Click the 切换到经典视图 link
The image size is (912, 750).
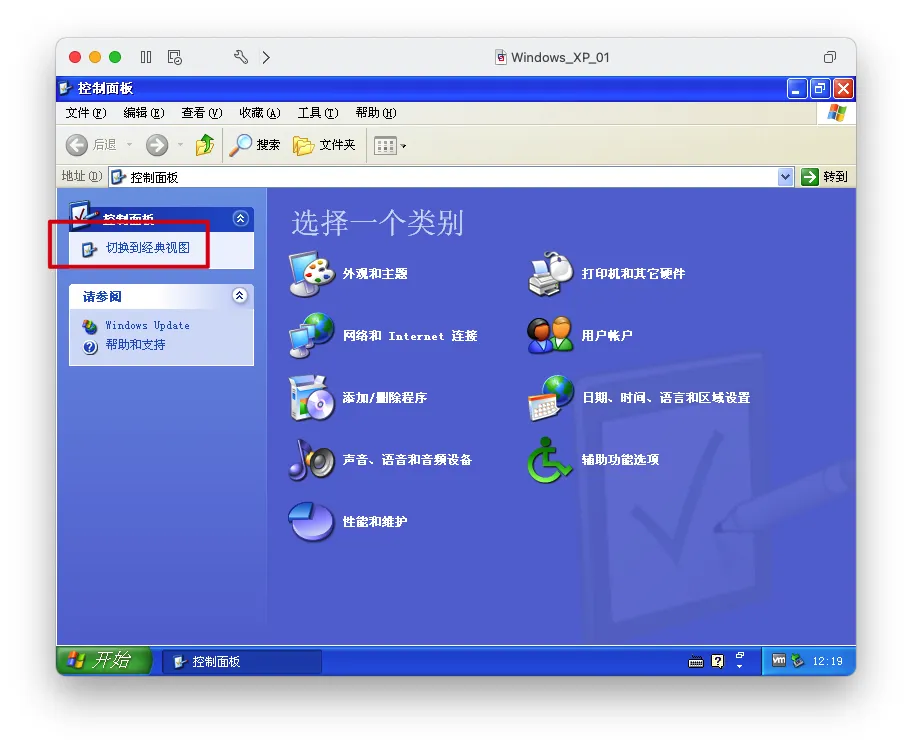tap(148, 248)
